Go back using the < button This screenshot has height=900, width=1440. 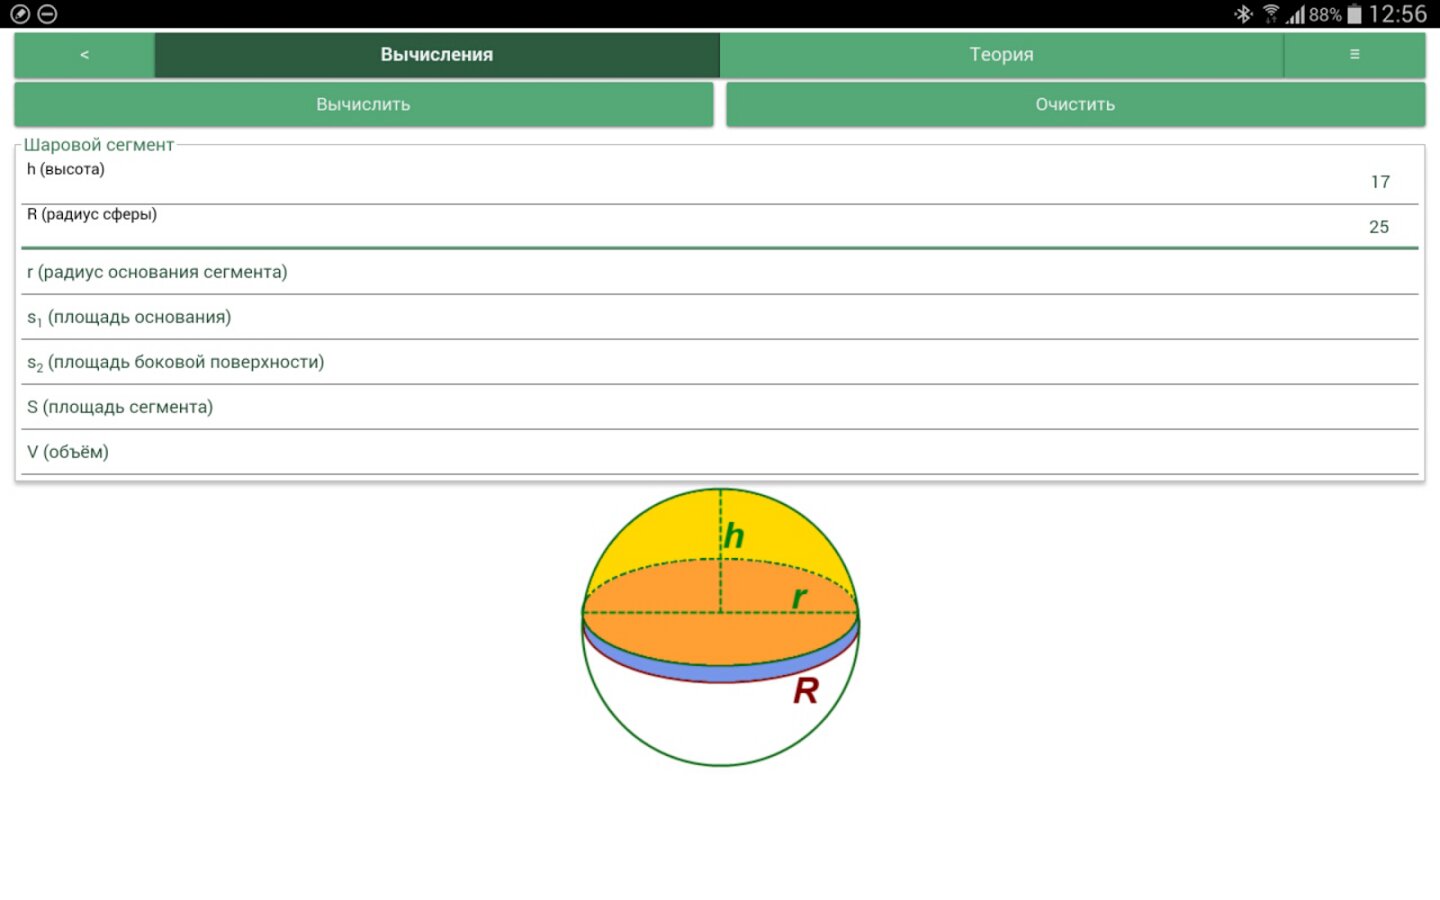(x=85, y=55)
